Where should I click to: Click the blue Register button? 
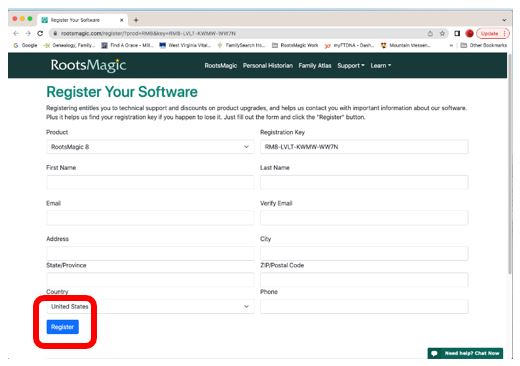[63, 327]
